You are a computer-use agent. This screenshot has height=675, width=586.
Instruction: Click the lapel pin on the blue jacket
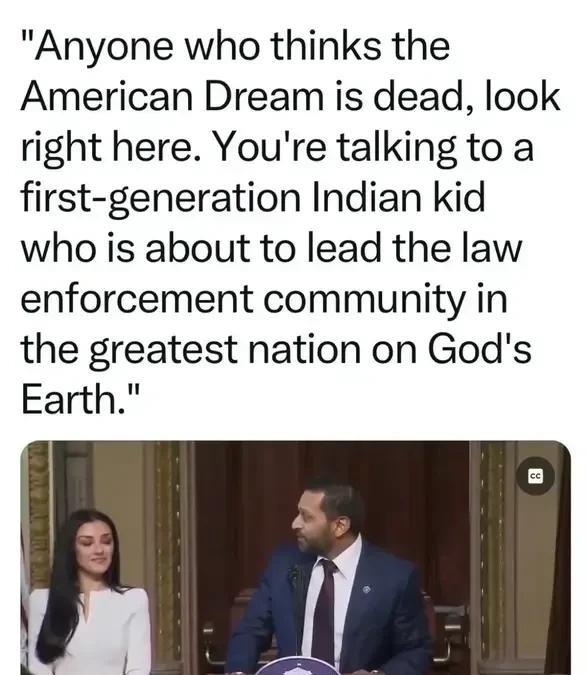(x=366, y=589)
